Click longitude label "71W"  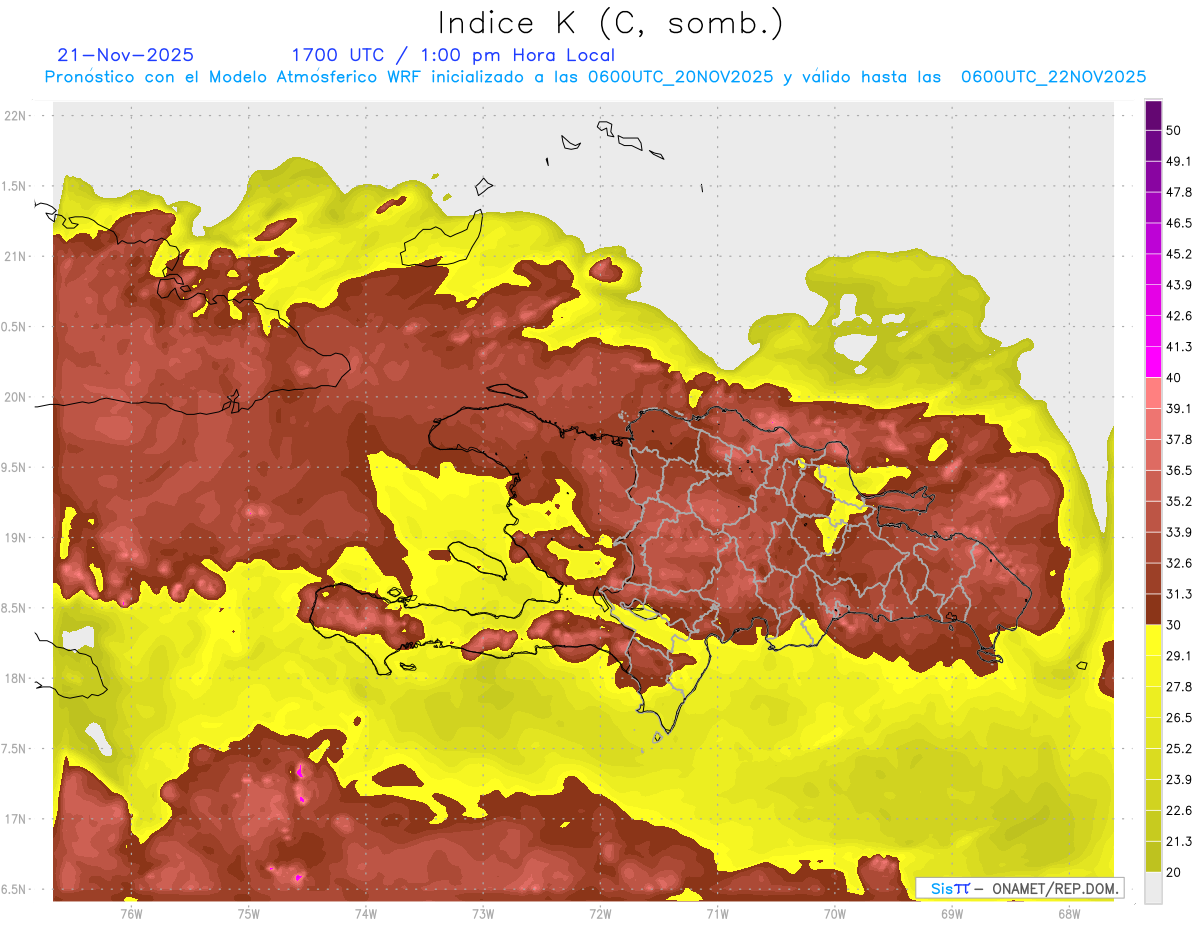pos(717,914)
